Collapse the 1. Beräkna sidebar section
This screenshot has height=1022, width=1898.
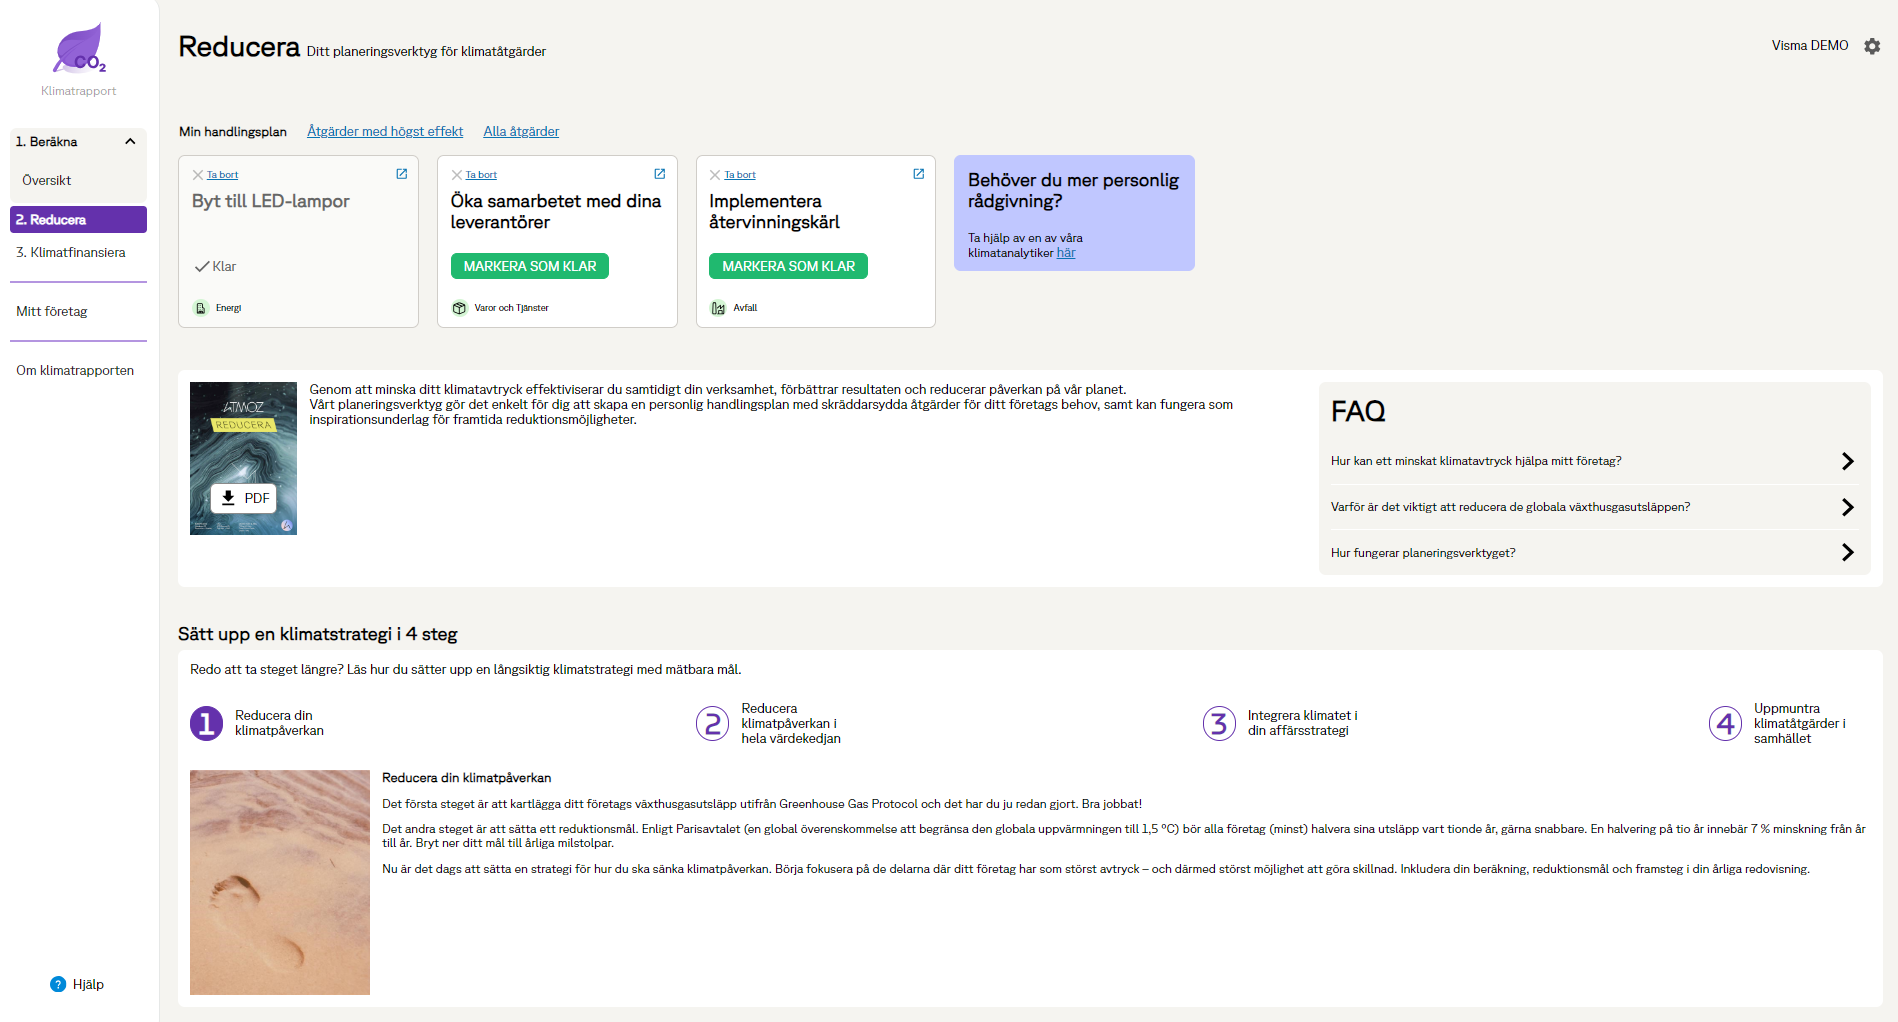tap(130, 142)
